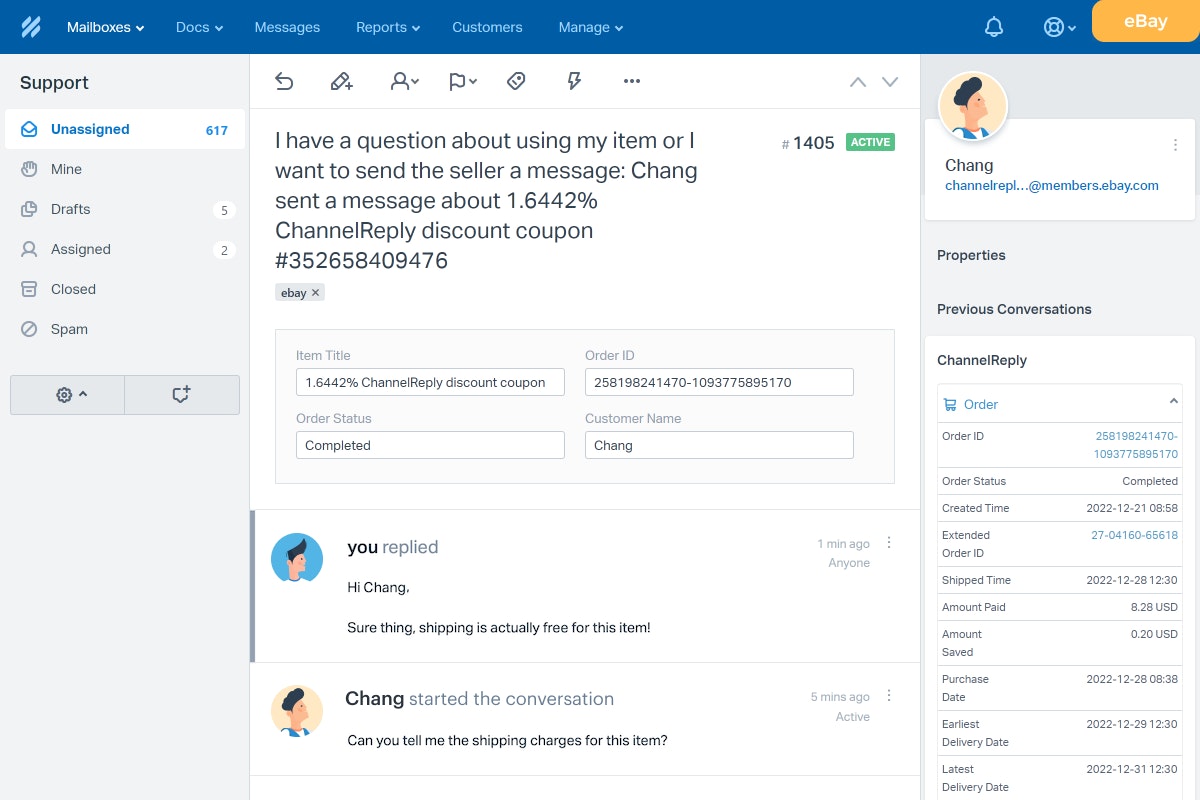Click the eBay button
Screen dimensions: 1200x800
(1145, 21)
